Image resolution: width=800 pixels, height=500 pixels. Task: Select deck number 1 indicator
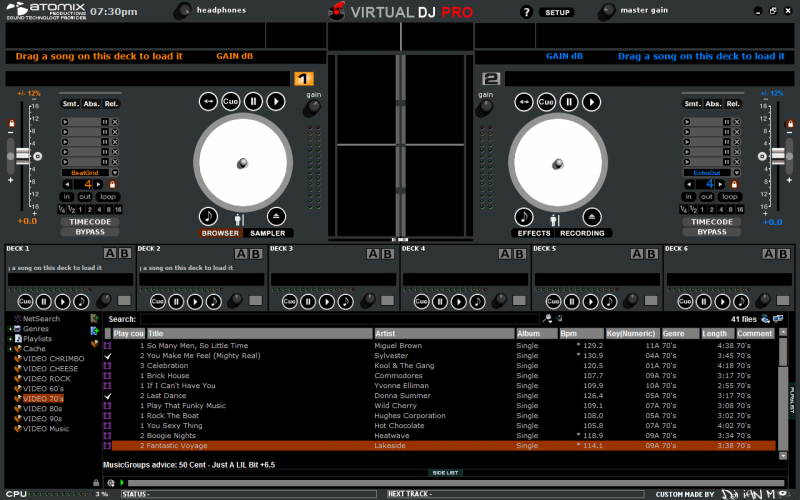point(304,79)
